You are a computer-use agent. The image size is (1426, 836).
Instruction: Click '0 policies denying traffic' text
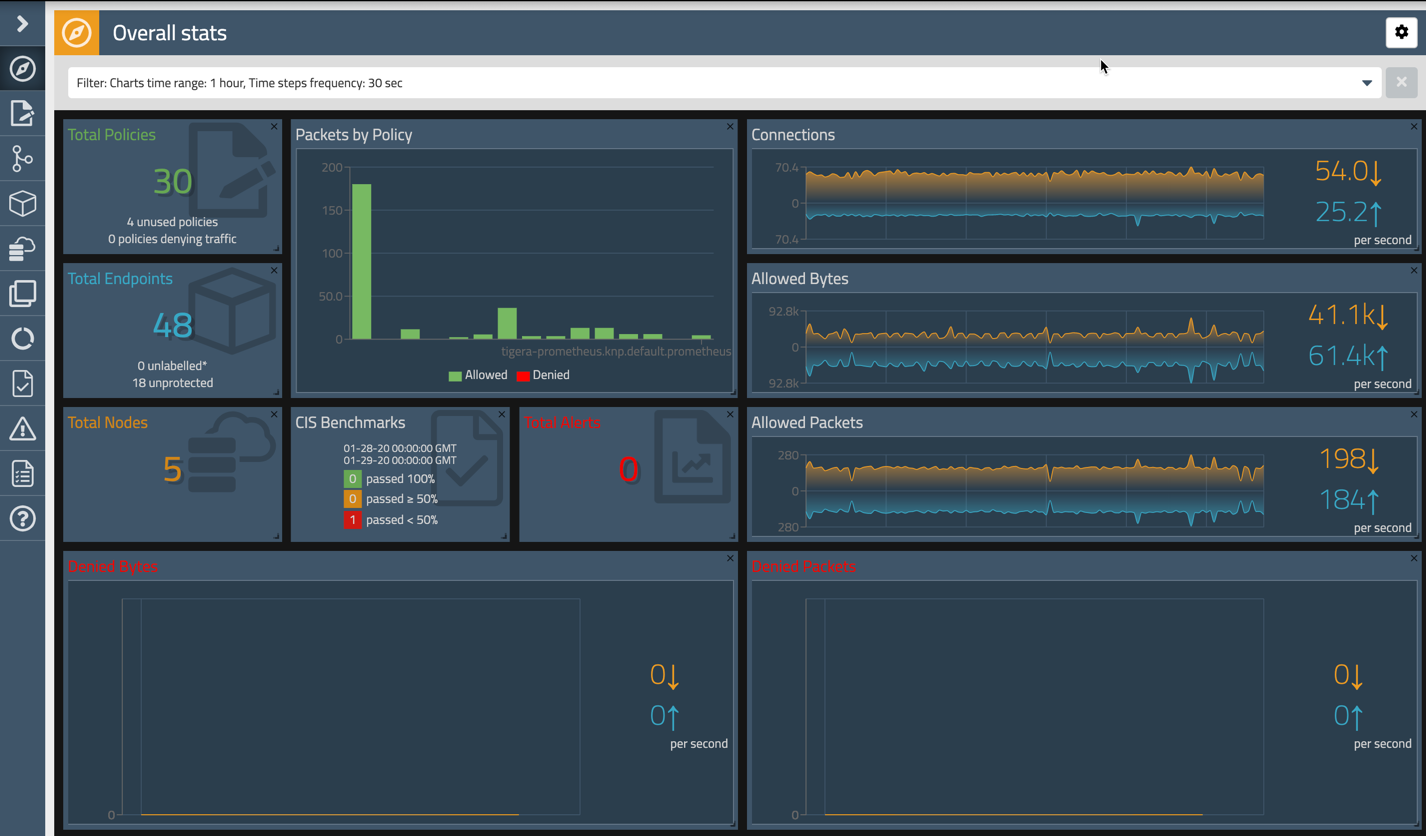coord(172,239)
